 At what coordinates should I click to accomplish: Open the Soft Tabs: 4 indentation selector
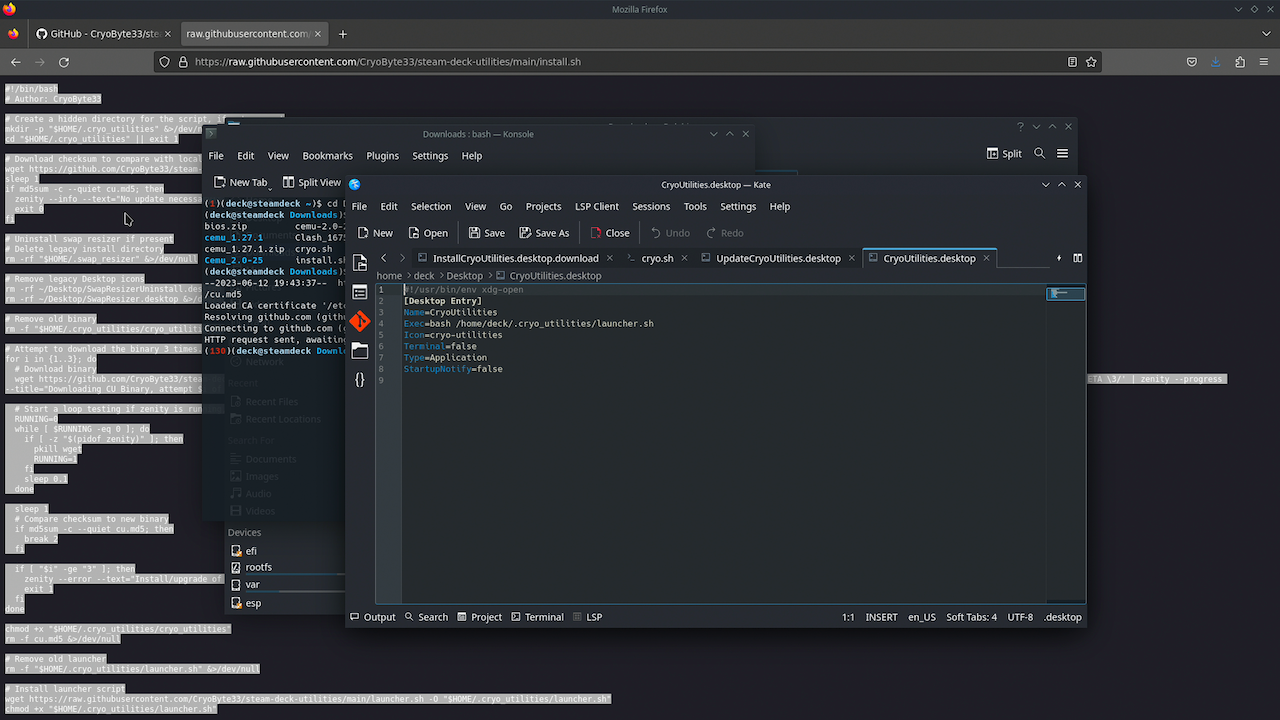(x=971, y=617)
